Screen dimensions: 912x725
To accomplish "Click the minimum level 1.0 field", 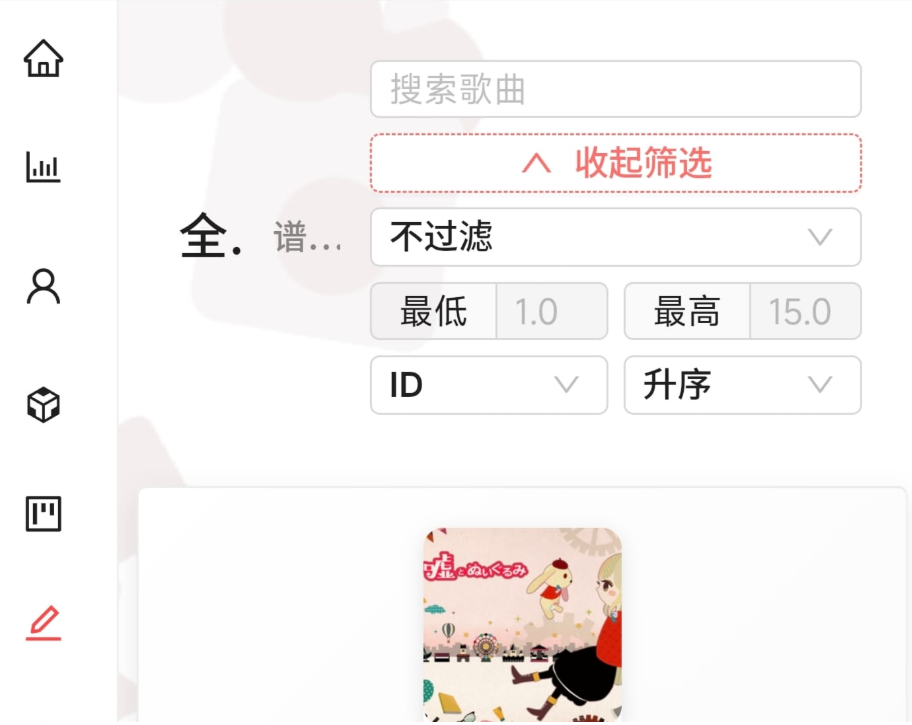I will coord(552,311).
